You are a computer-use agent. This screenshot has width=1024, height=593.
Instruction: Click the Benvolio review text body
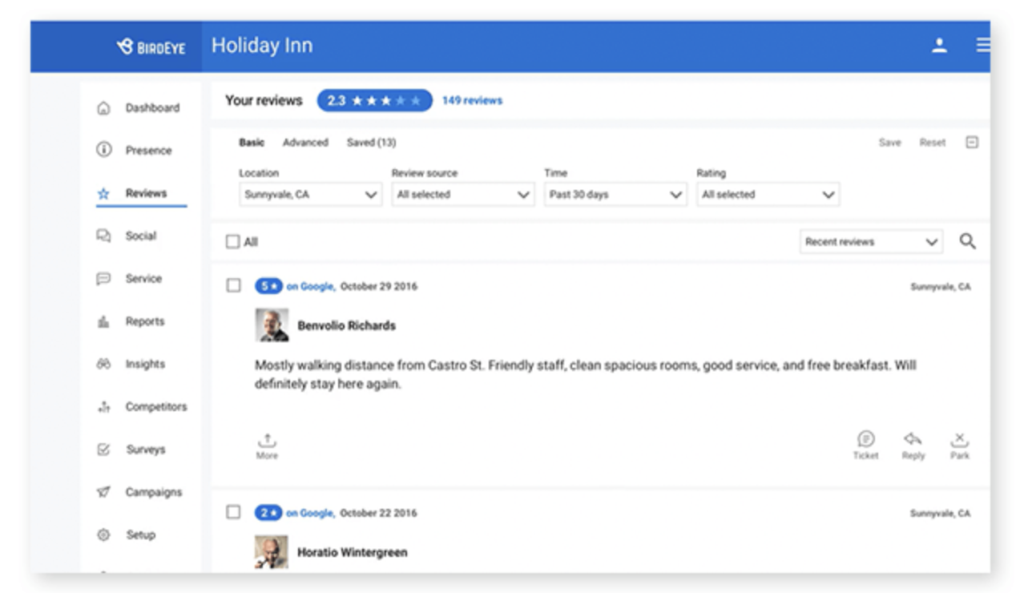point(585,374)
